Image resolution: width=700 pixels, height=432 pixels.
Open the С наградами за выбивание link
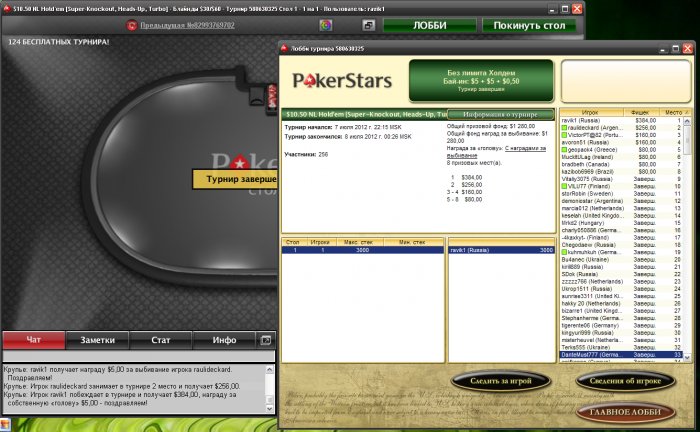tap(496, 152)
